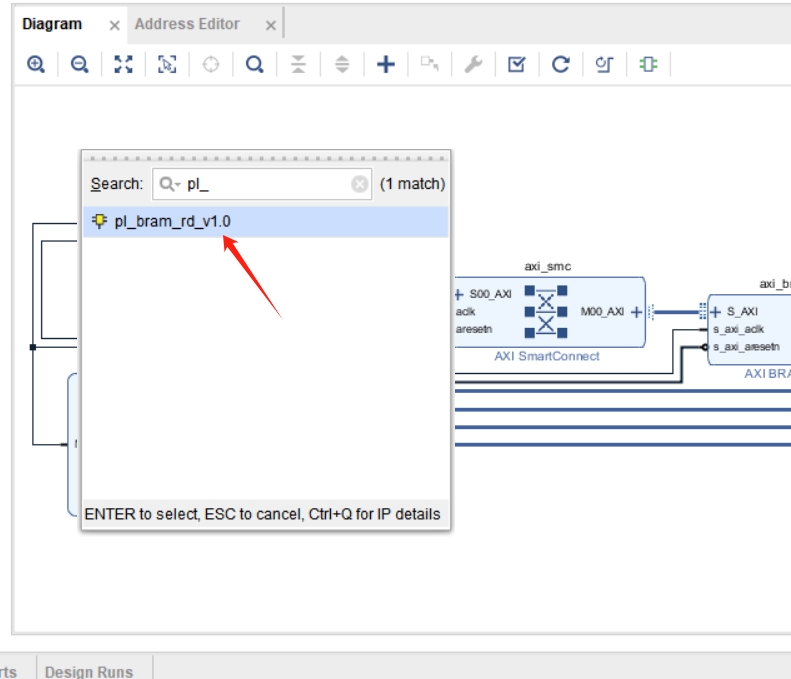Image resolution: width=791 pixels, height=679 pixels.
Task: Click the Add IP plus icon
Action: tap(386, 65)
